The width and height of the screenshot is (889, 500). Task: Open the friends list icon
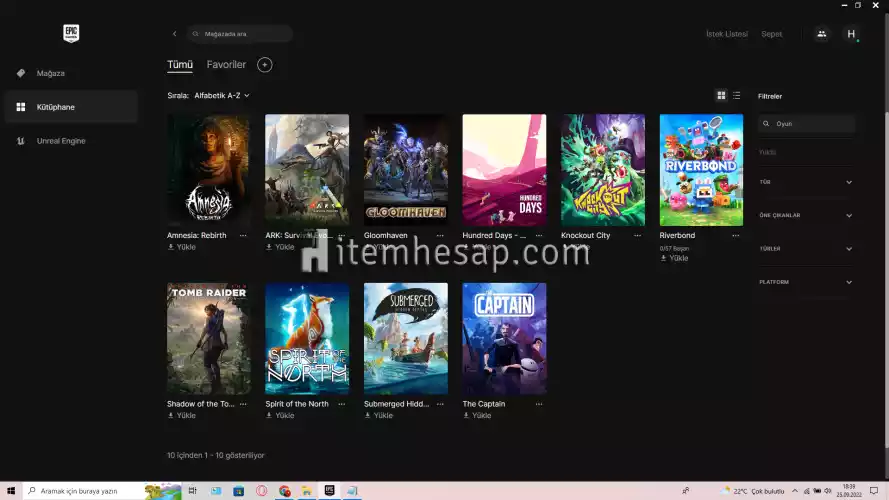[821, 34]
